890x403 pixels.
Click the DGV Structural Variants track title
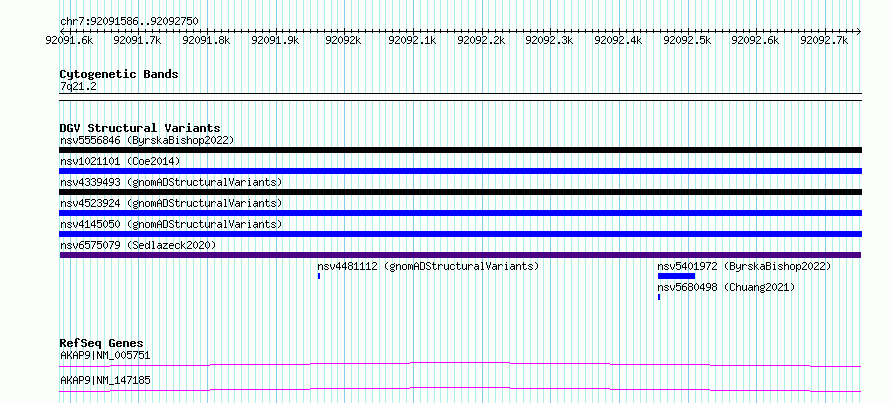[140, 128]
